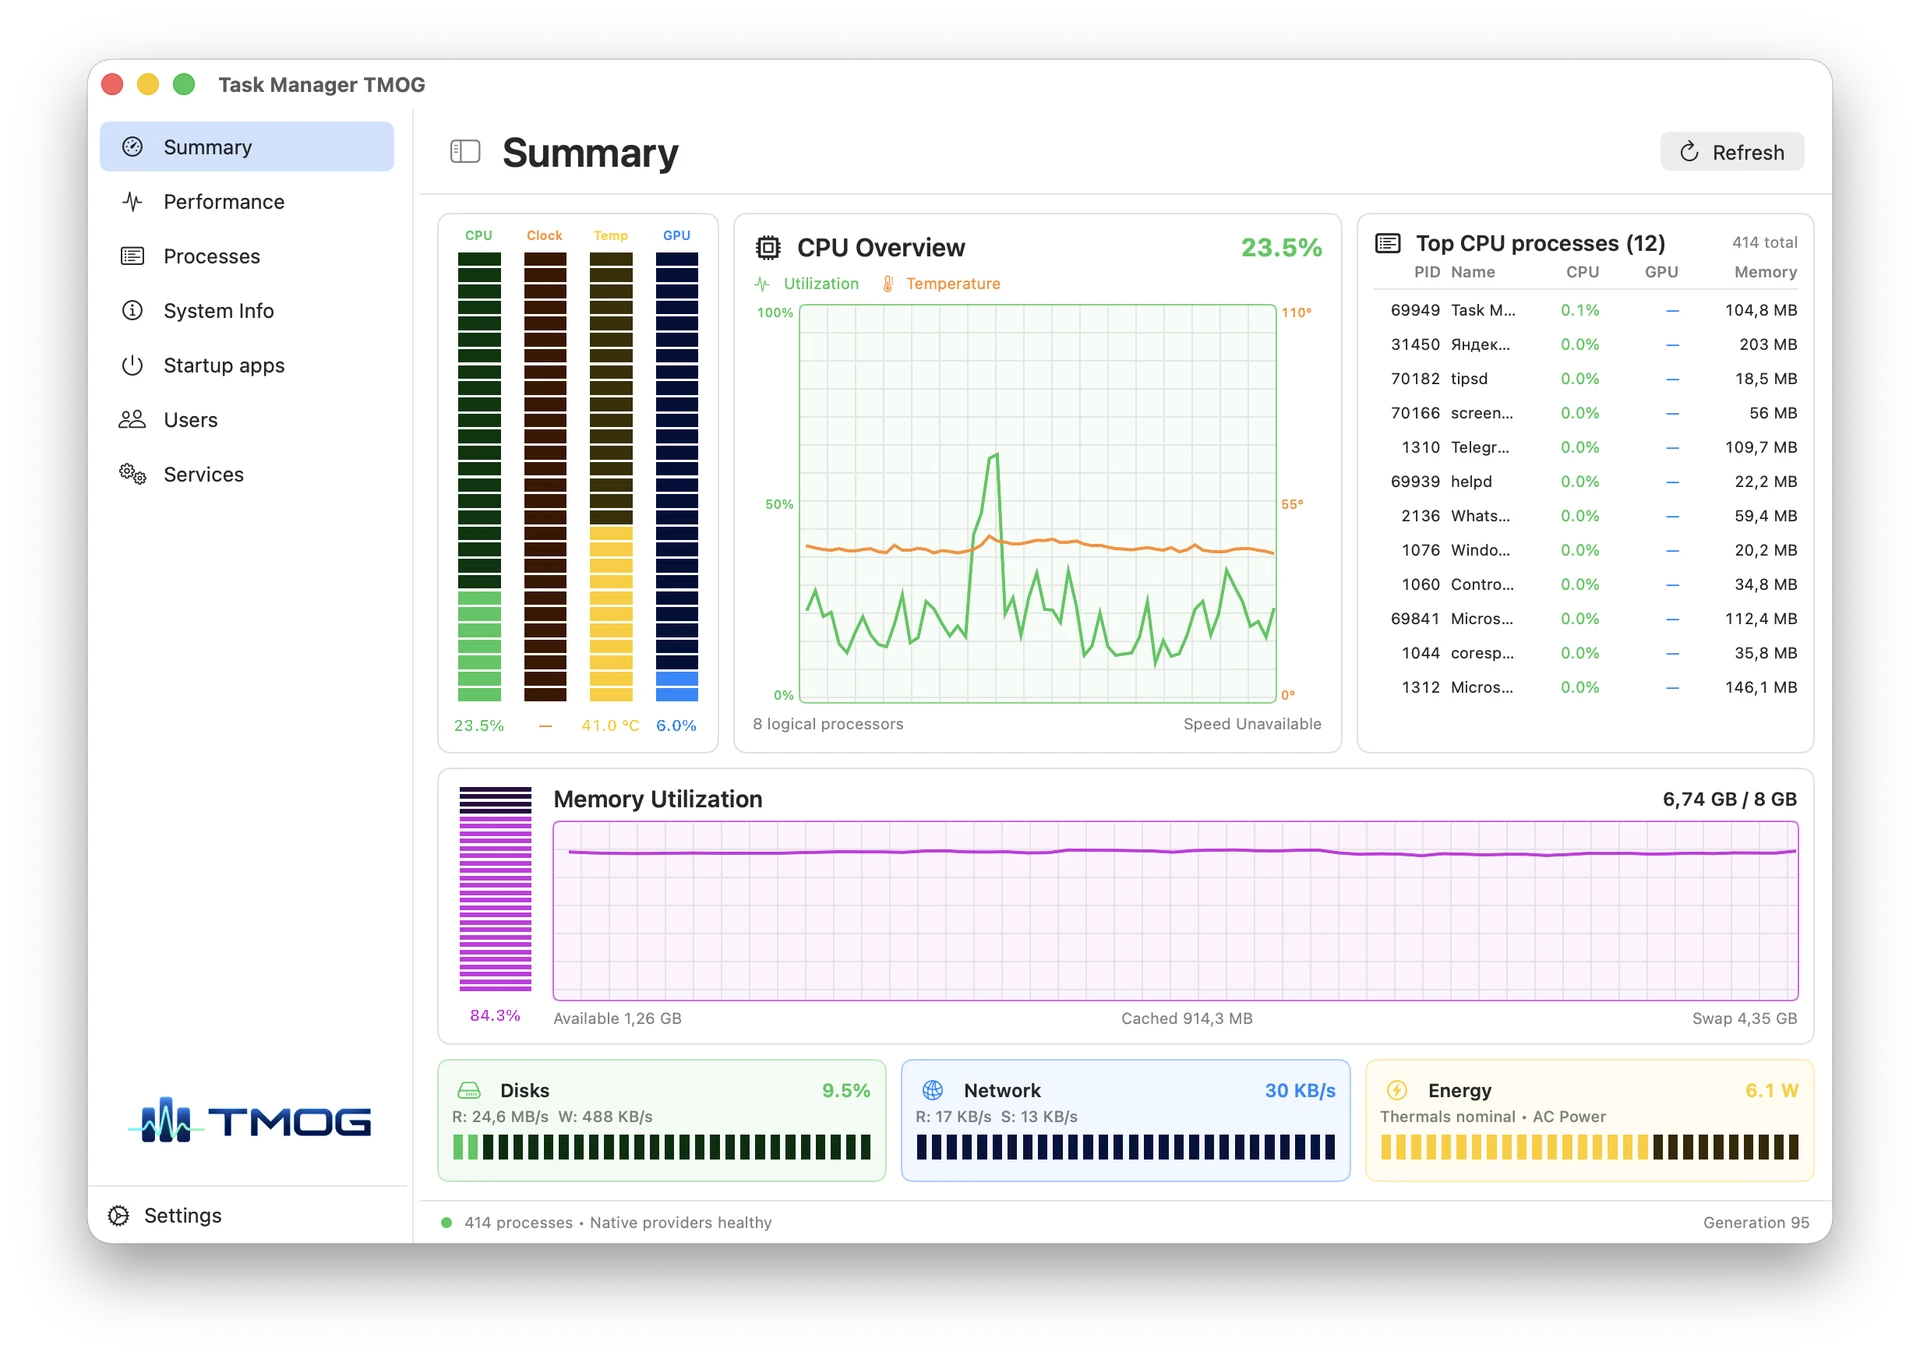Image resolution: width=1920 pixels, height=1359 pixels.
Task: Sort processes by the Memory column header
Action: (x=1765, y=272)
